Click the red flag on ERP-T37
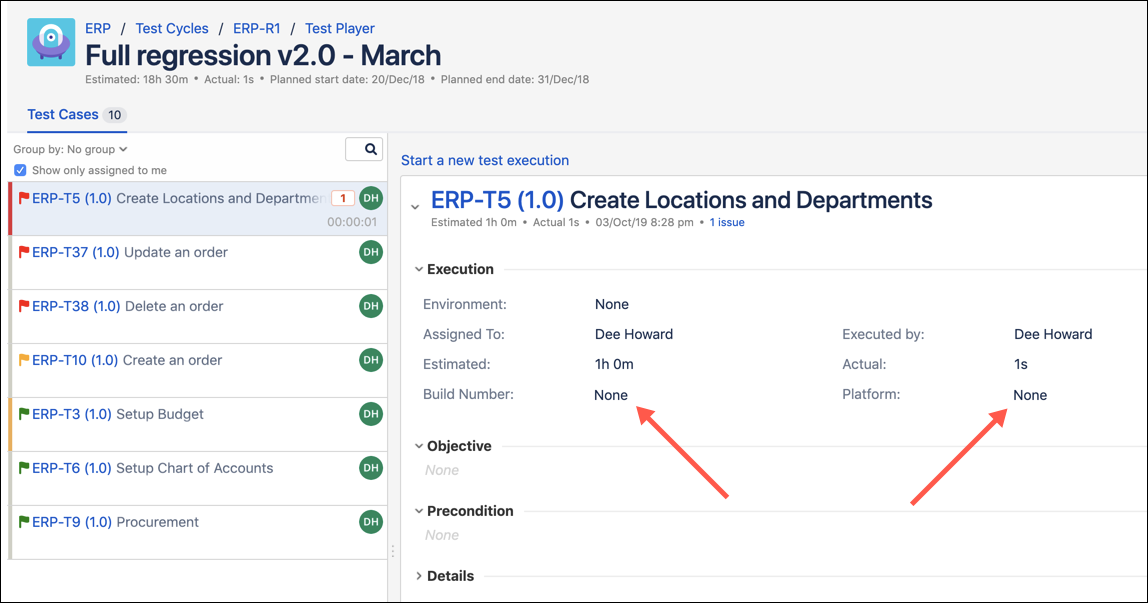The image size is (1148, 603). 24,252
